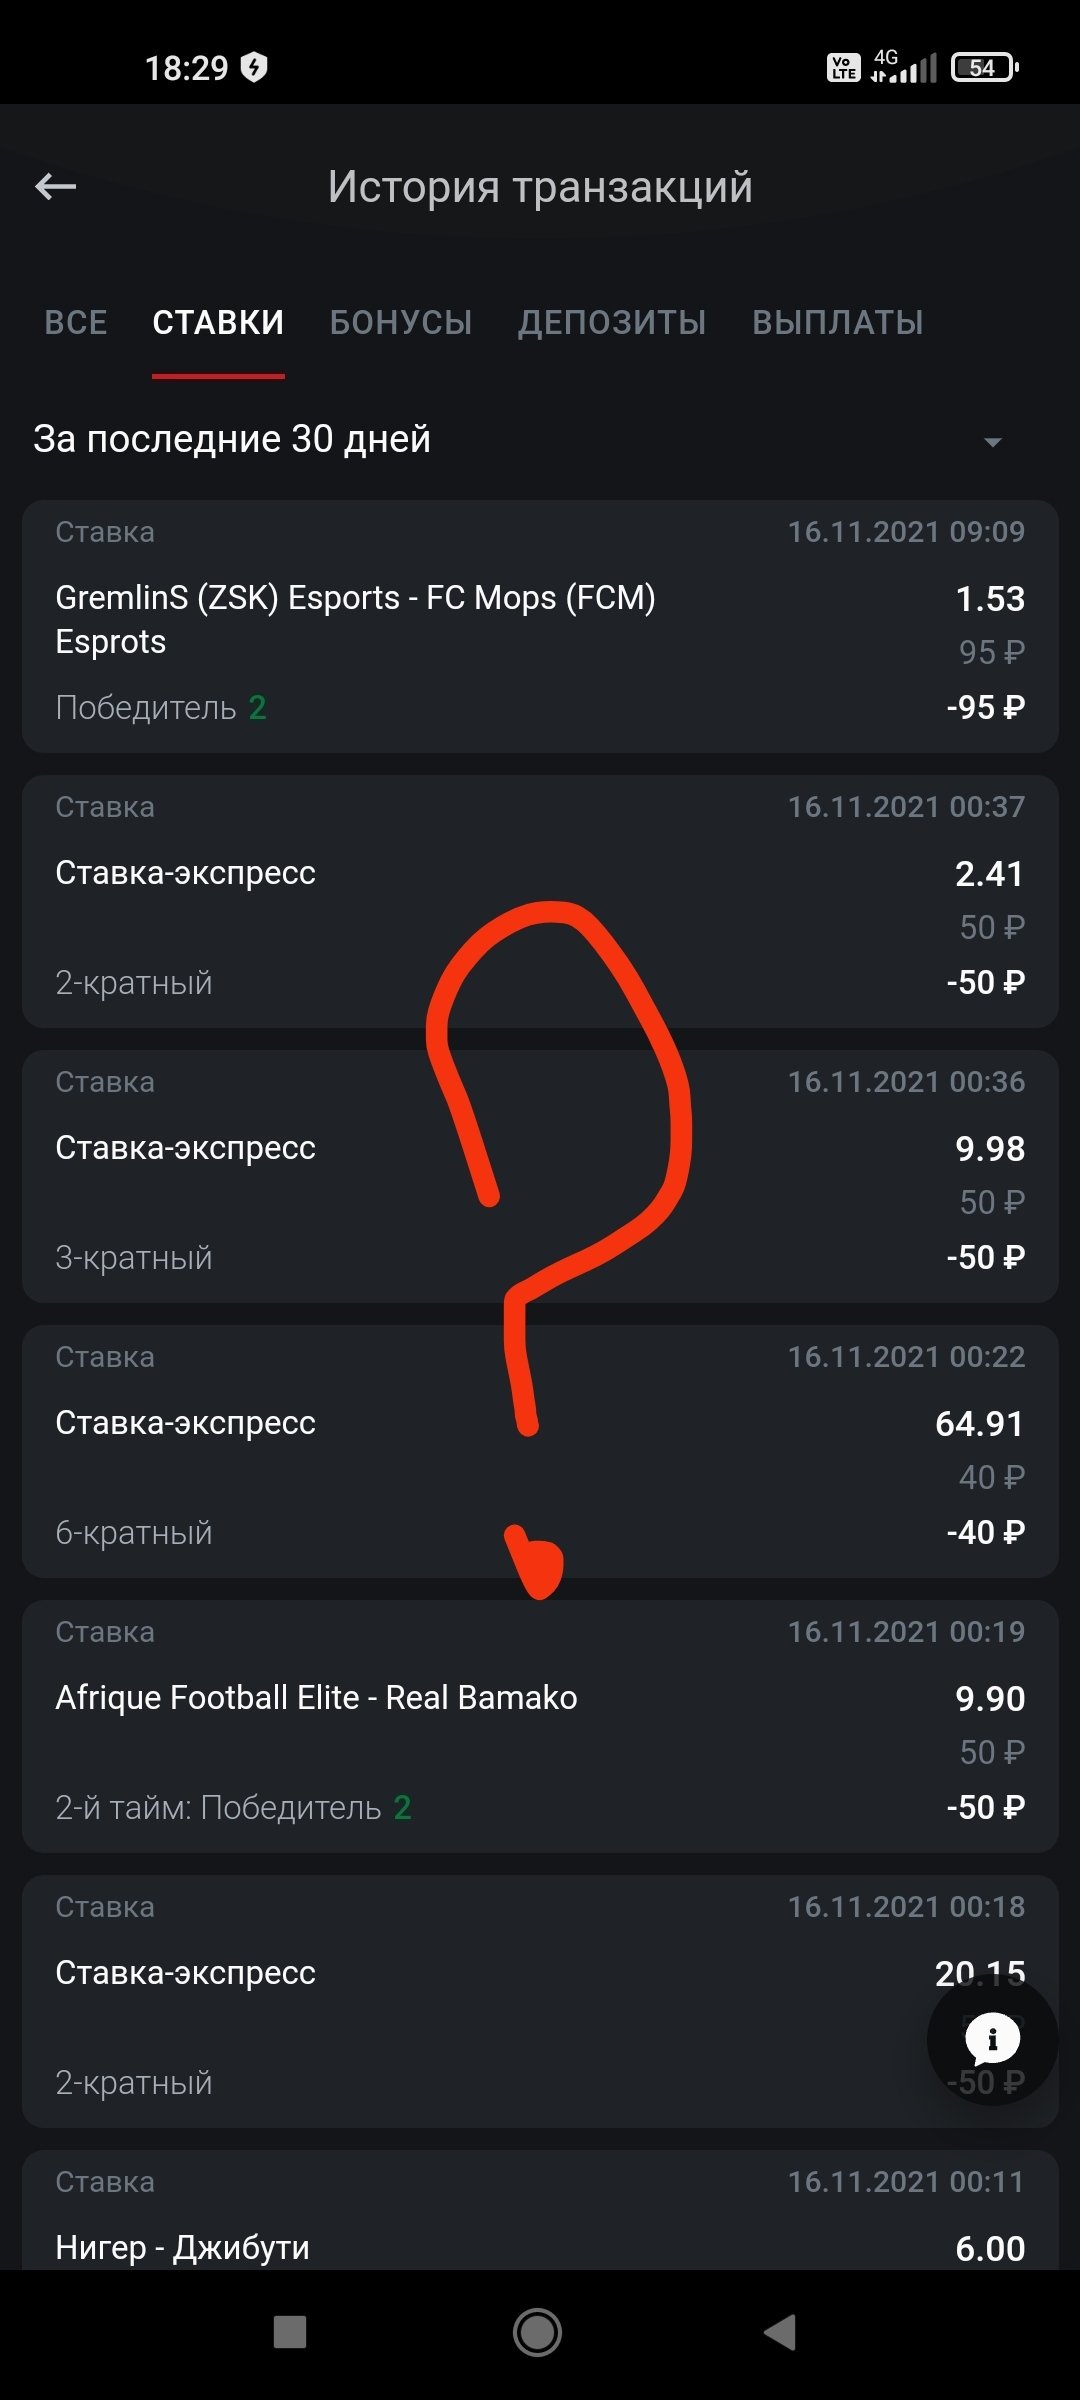Viewport: 1080px width, 2400px height.
Task: Open the БОНУСЫ tab
Action: tap(401, 323)
